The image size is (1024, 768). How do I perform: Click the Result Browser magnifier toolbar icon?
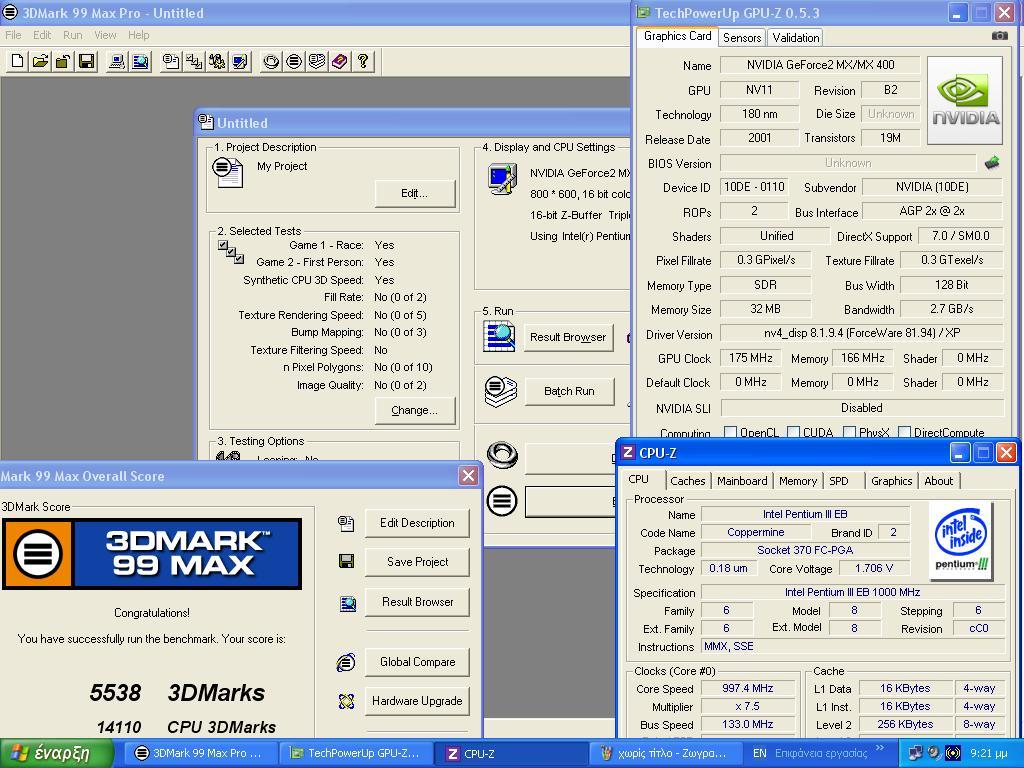(x=140, y=62)
